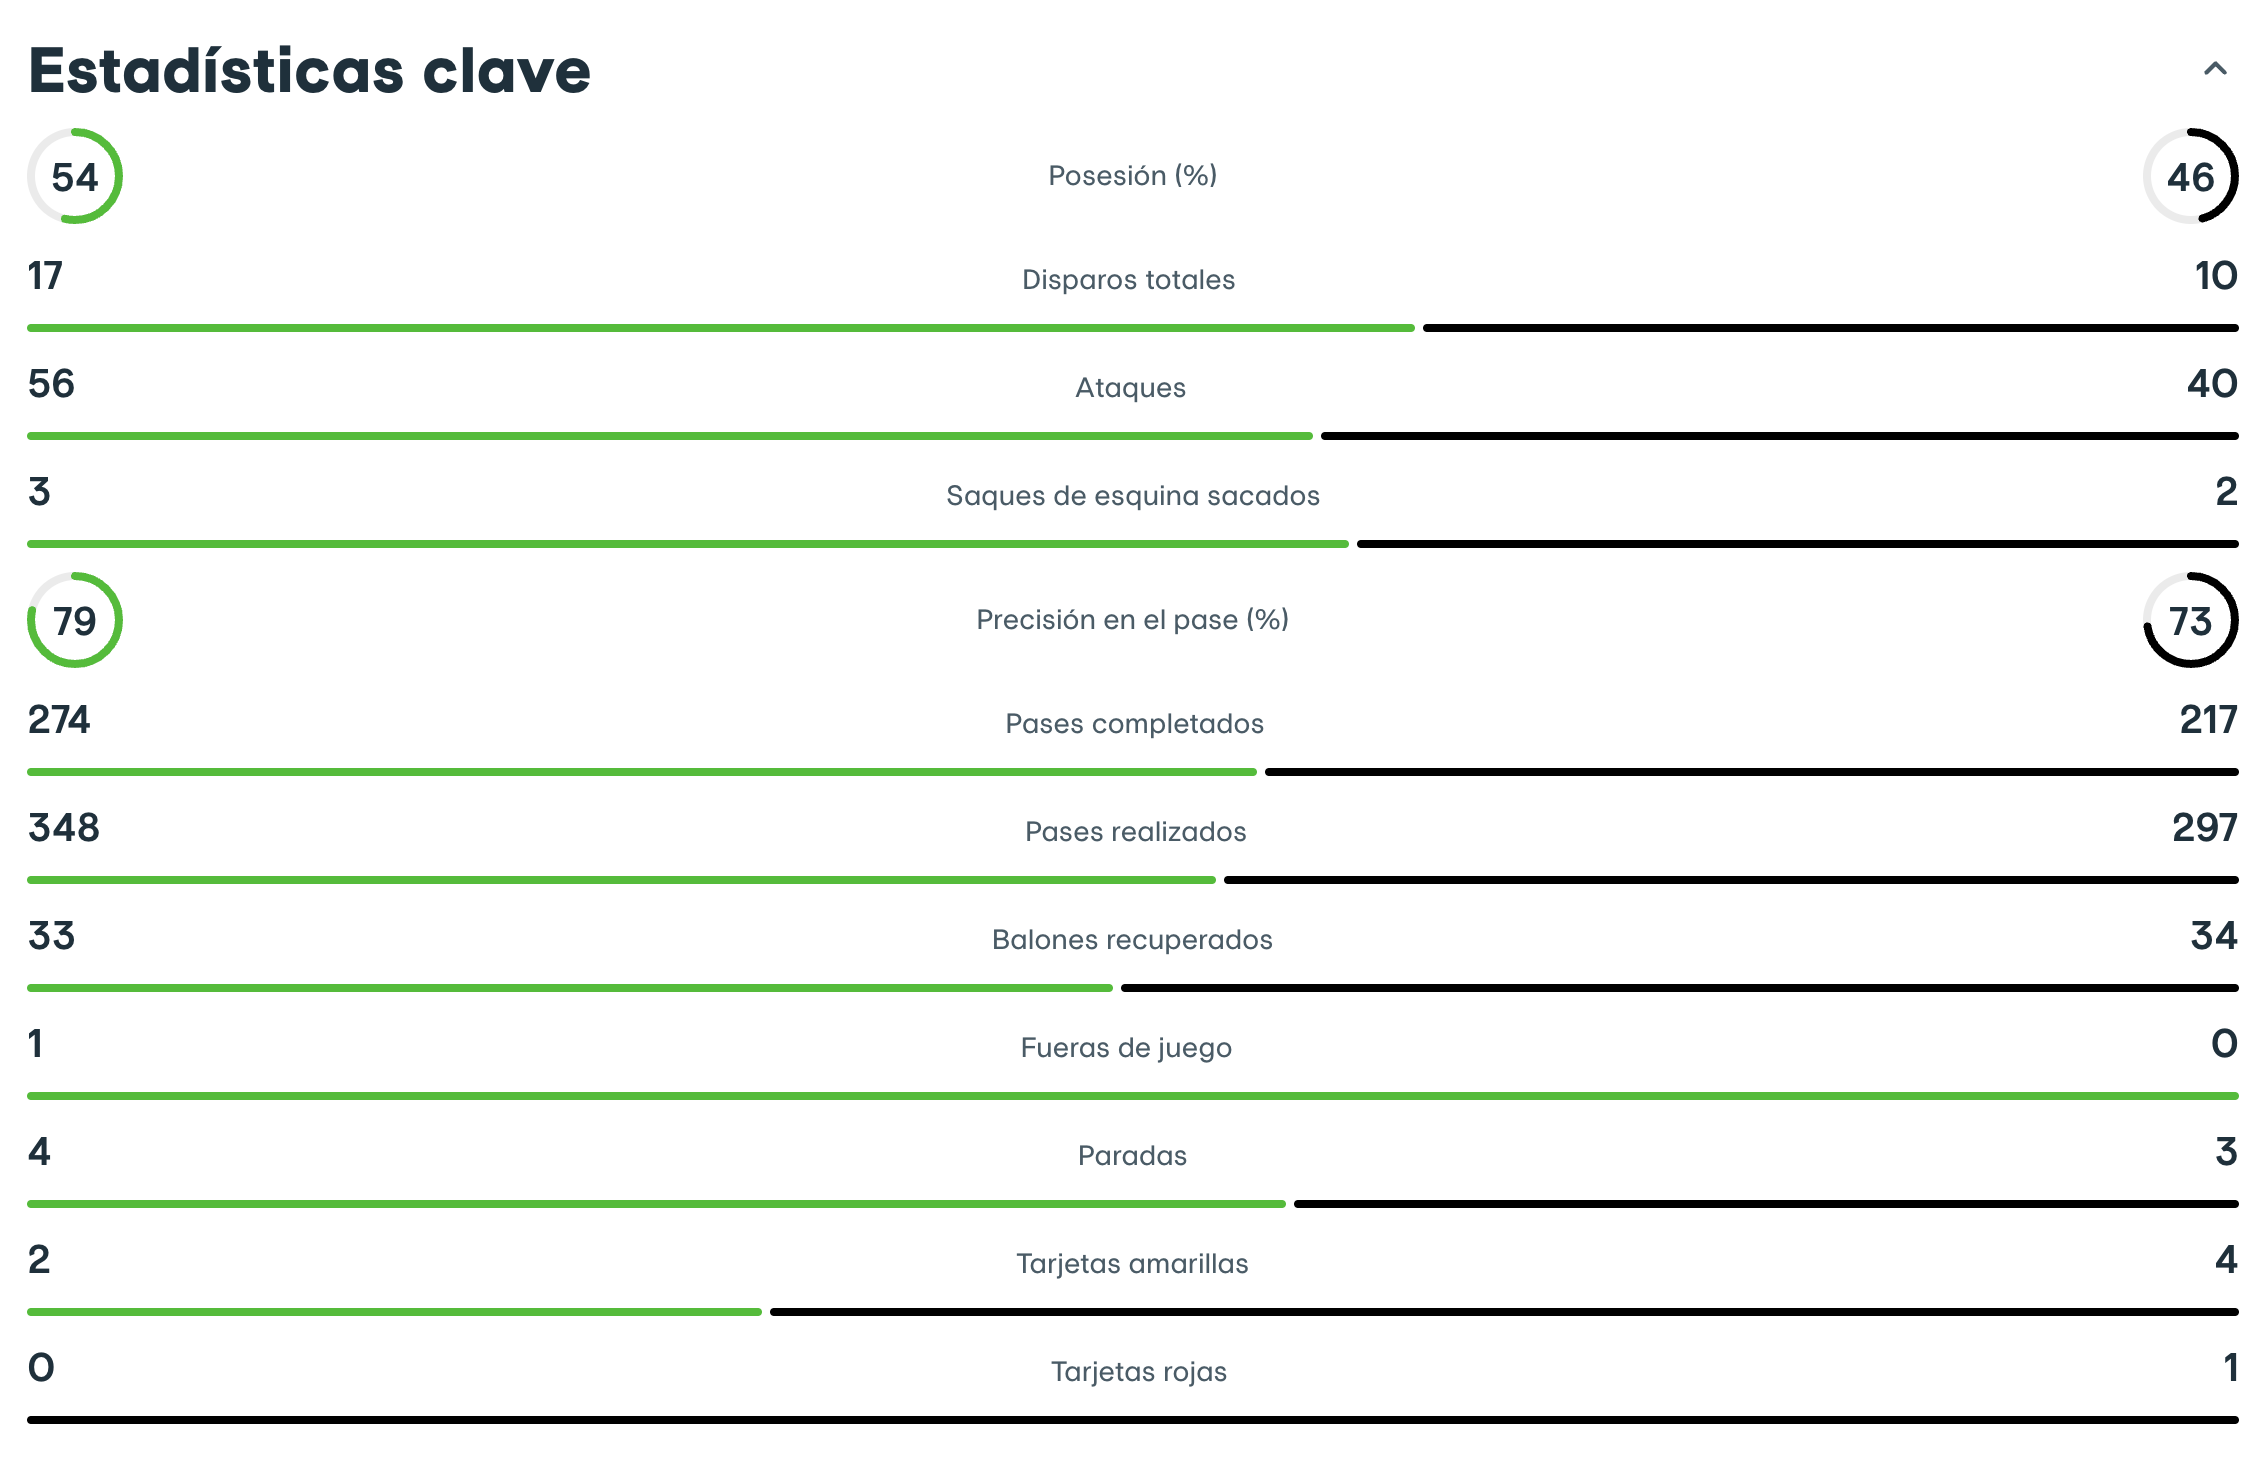Screen dimensions: 2268x1462
Task: Click the Precisión en el pase label
Action: (x=1132, y=620)
